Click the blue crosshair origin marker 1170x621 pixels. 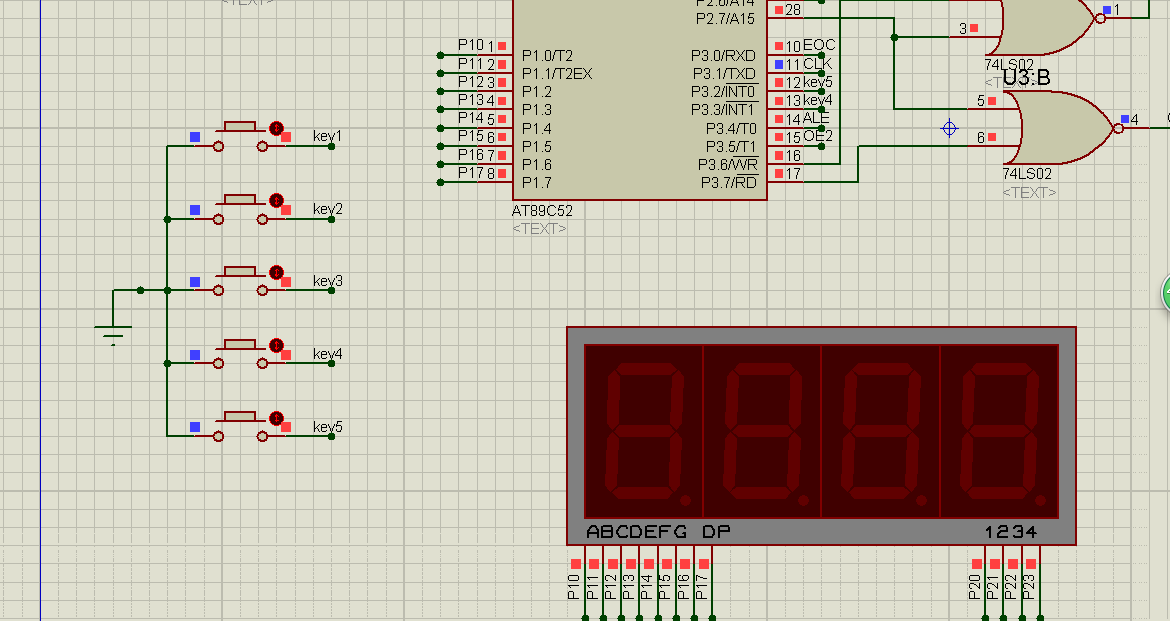[949, 128]
